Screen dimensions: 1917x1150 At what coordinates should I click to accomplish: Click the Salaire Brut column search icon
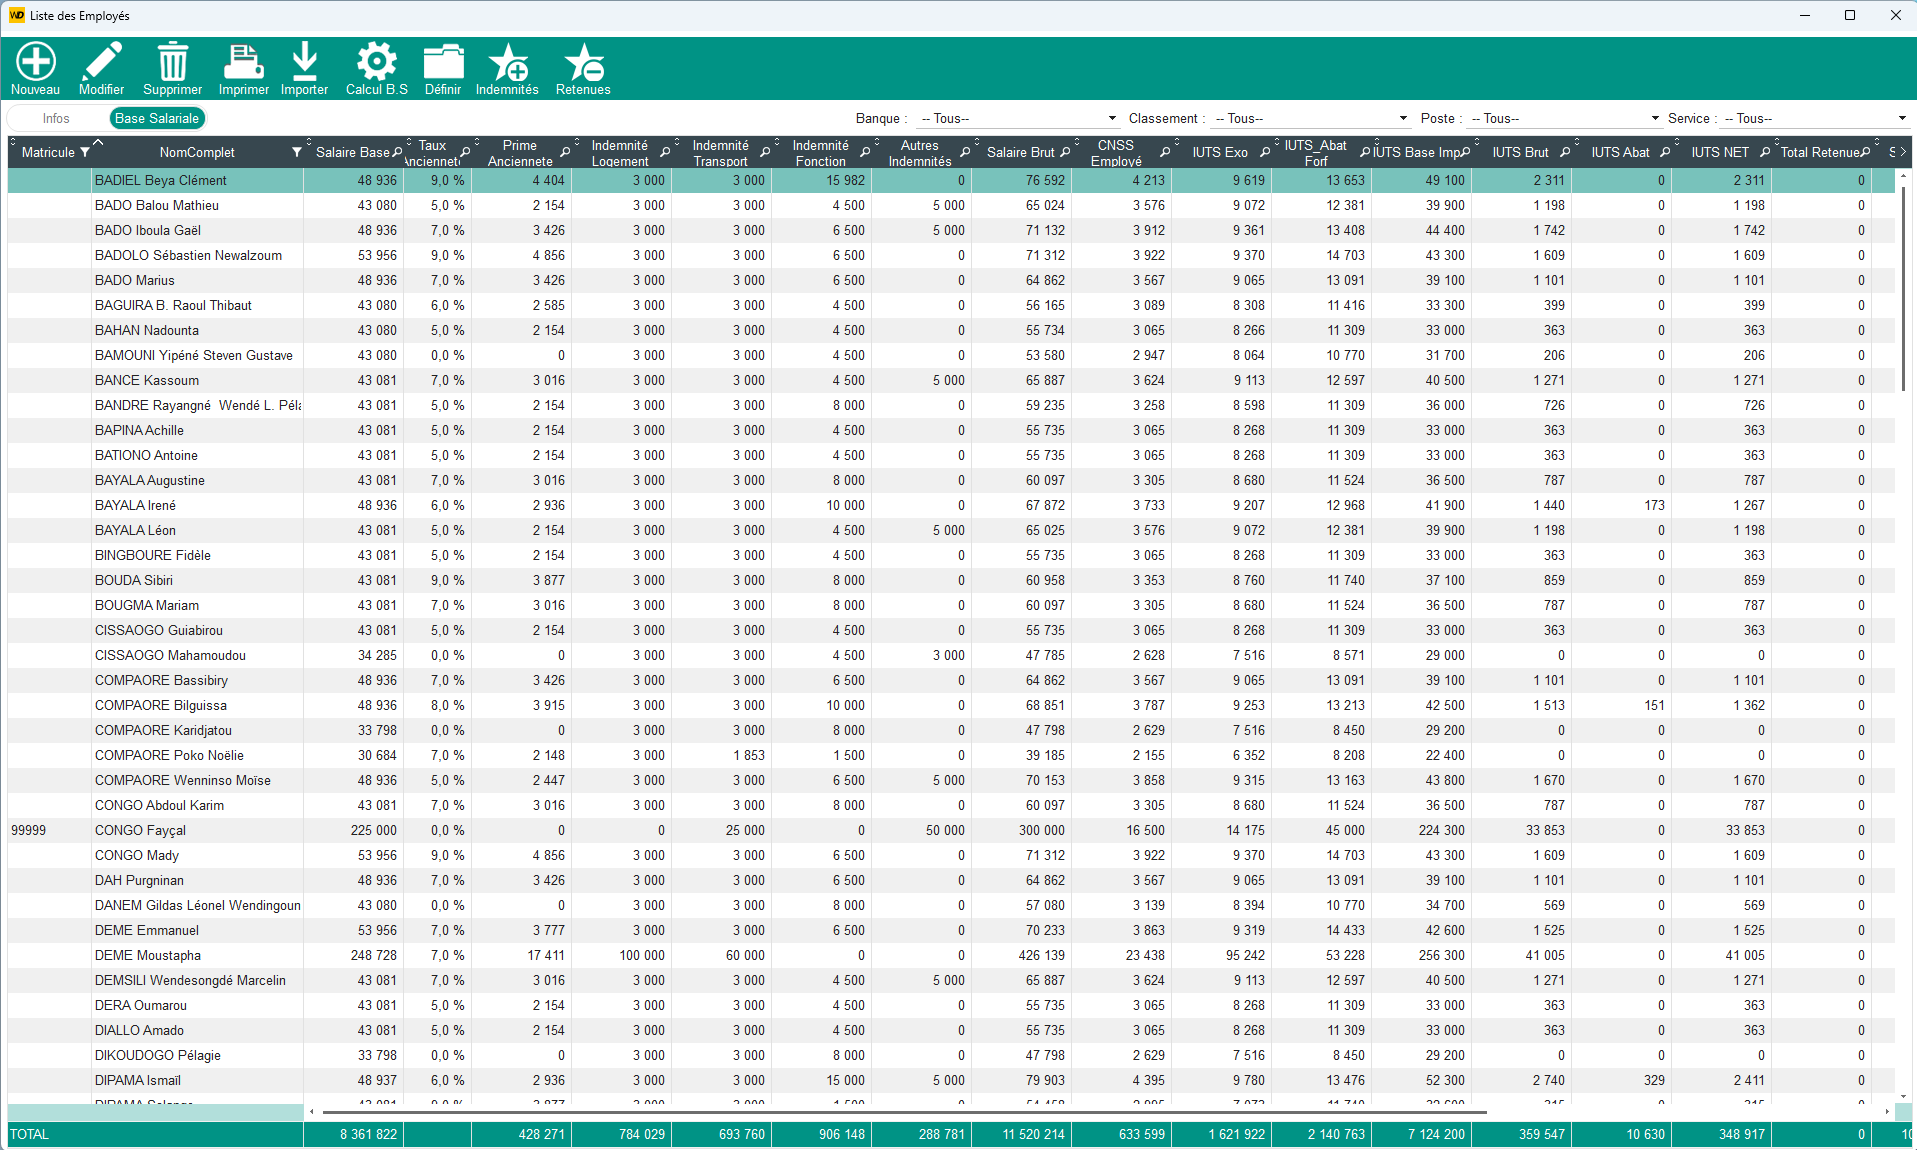(x=1065, y=152)
